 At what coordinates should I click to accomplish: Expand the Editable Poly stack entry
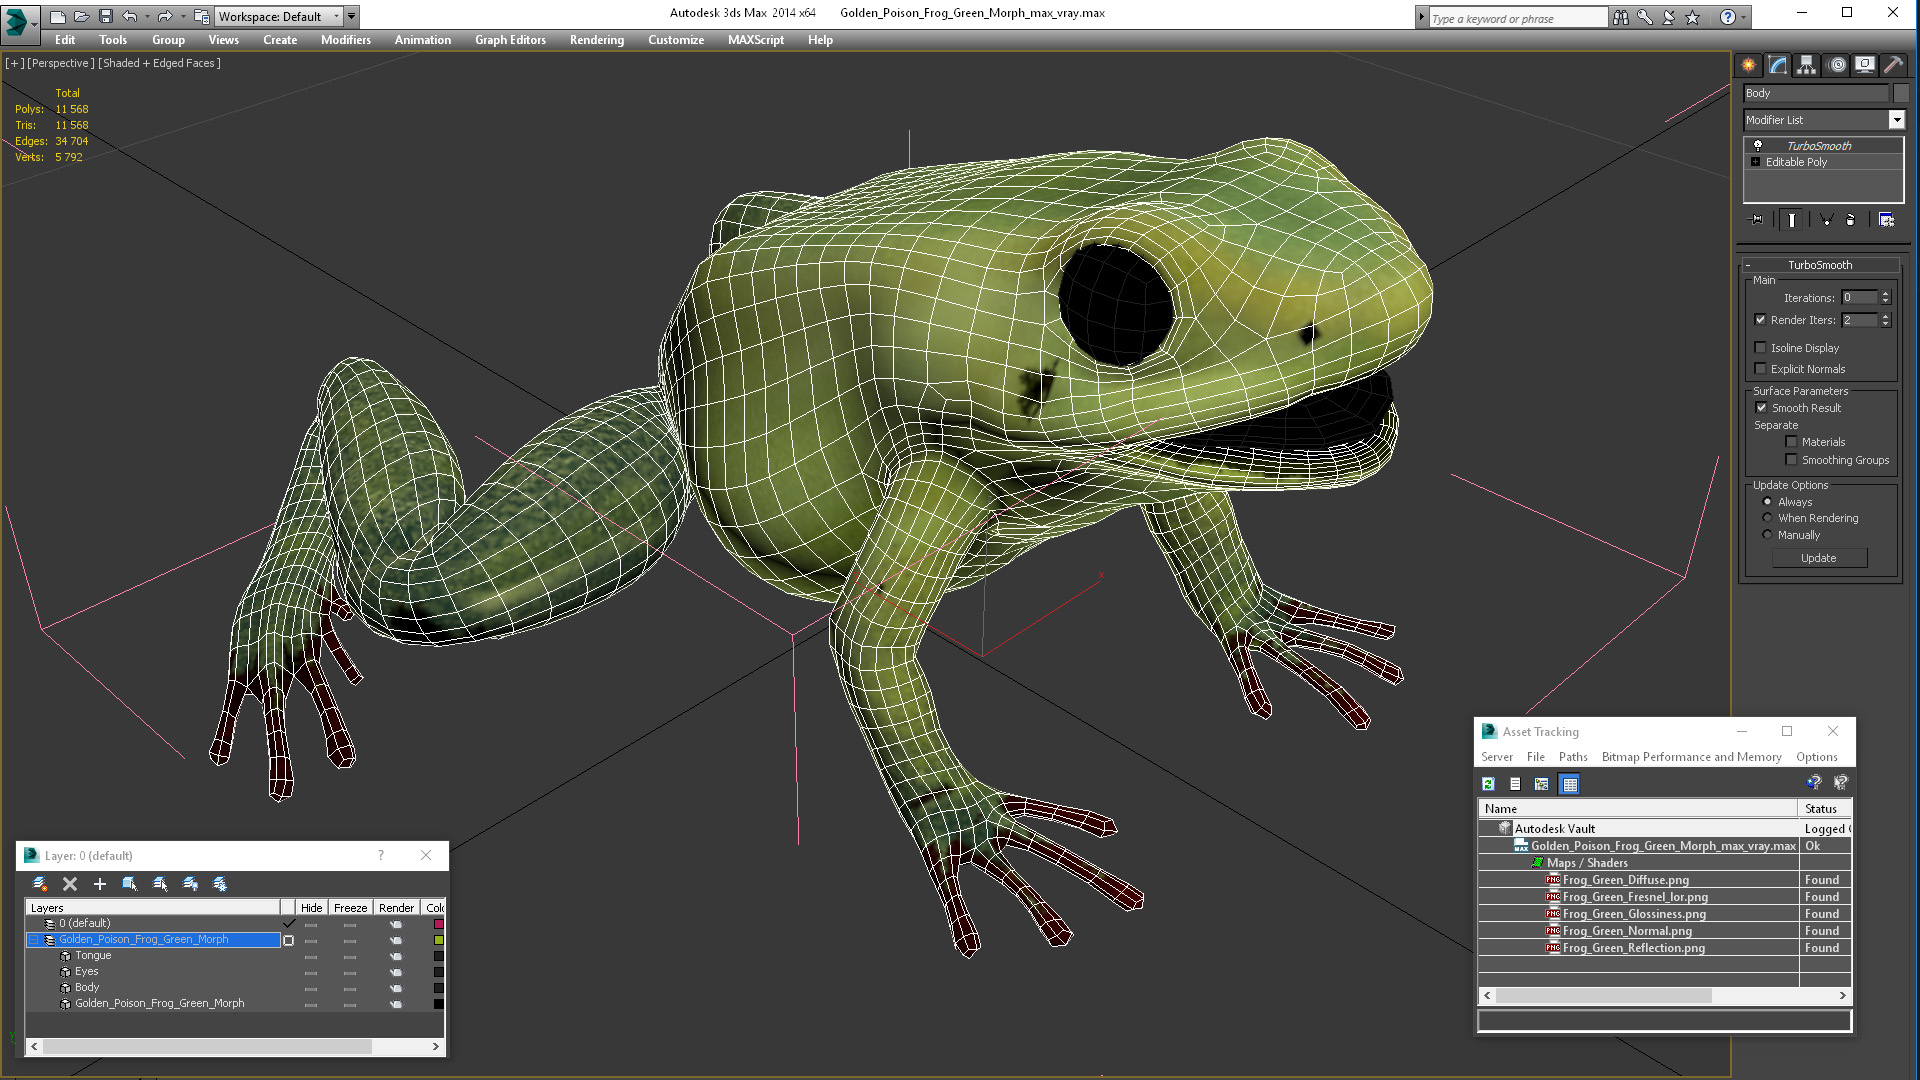1755,162
